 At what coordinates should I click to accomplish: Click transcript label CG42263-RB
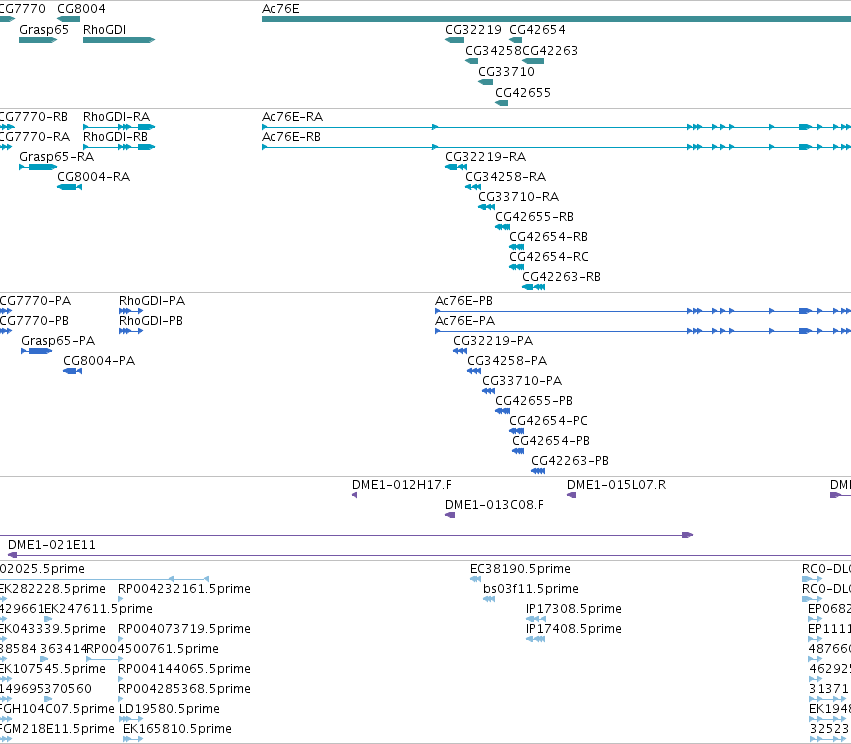pos(562,278)
